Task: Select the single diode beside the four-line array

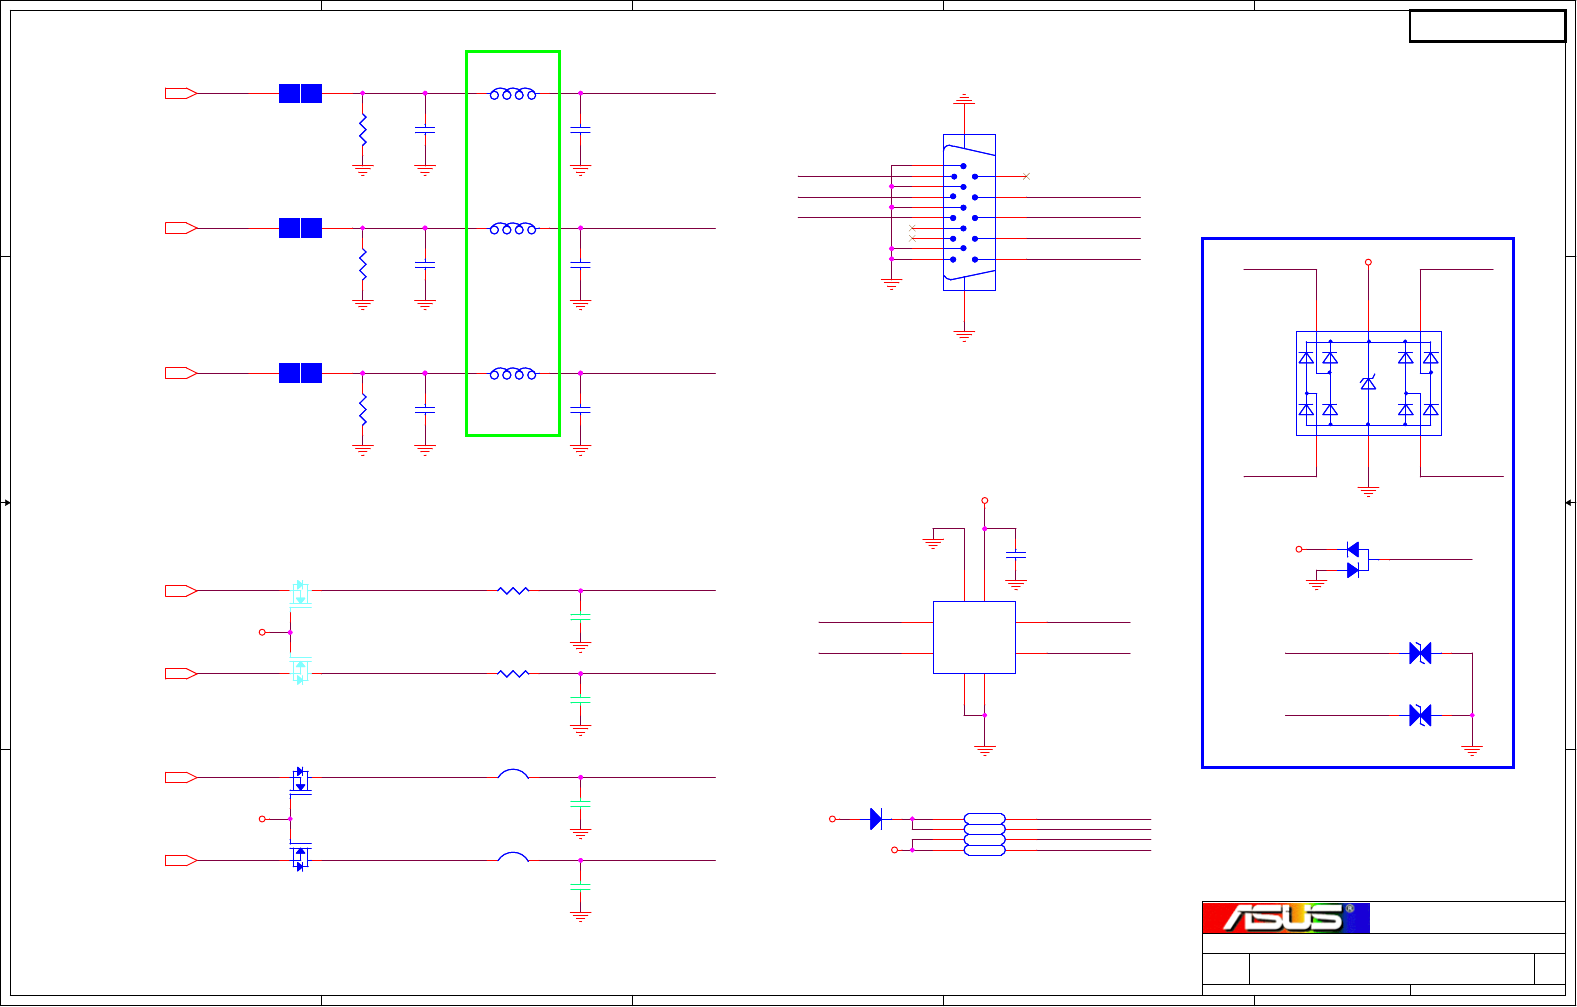Action: coord(876,819)
